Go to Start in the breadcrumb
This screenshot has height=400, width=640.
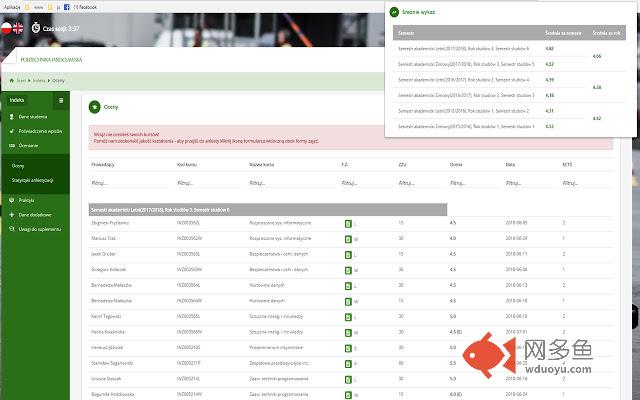(21, 80)
